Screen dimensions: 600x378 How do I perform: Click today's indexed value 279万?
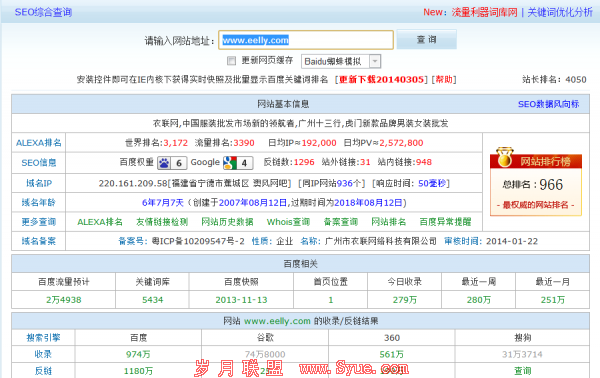(x=404, y=300)
